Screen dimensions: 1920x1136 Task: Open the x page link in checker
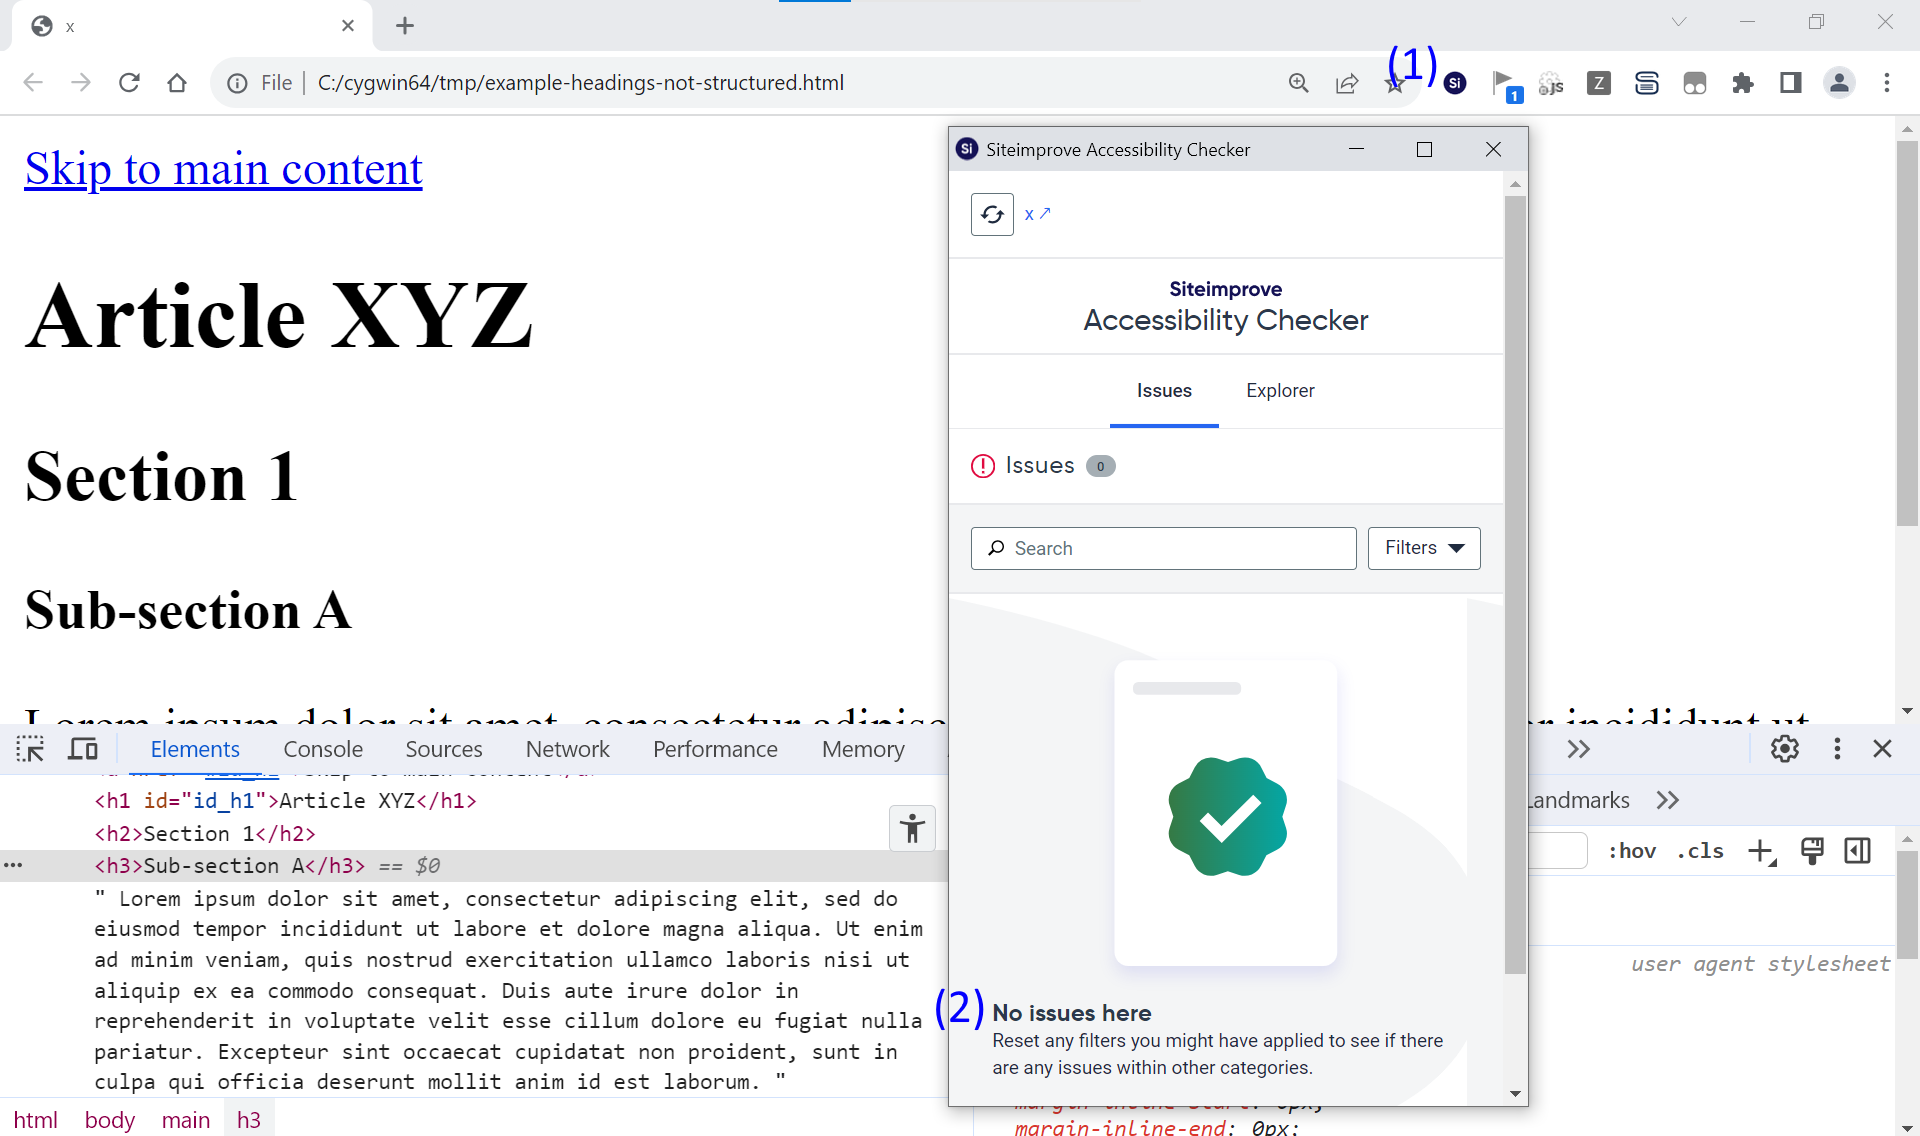(x=1037, y=214)
